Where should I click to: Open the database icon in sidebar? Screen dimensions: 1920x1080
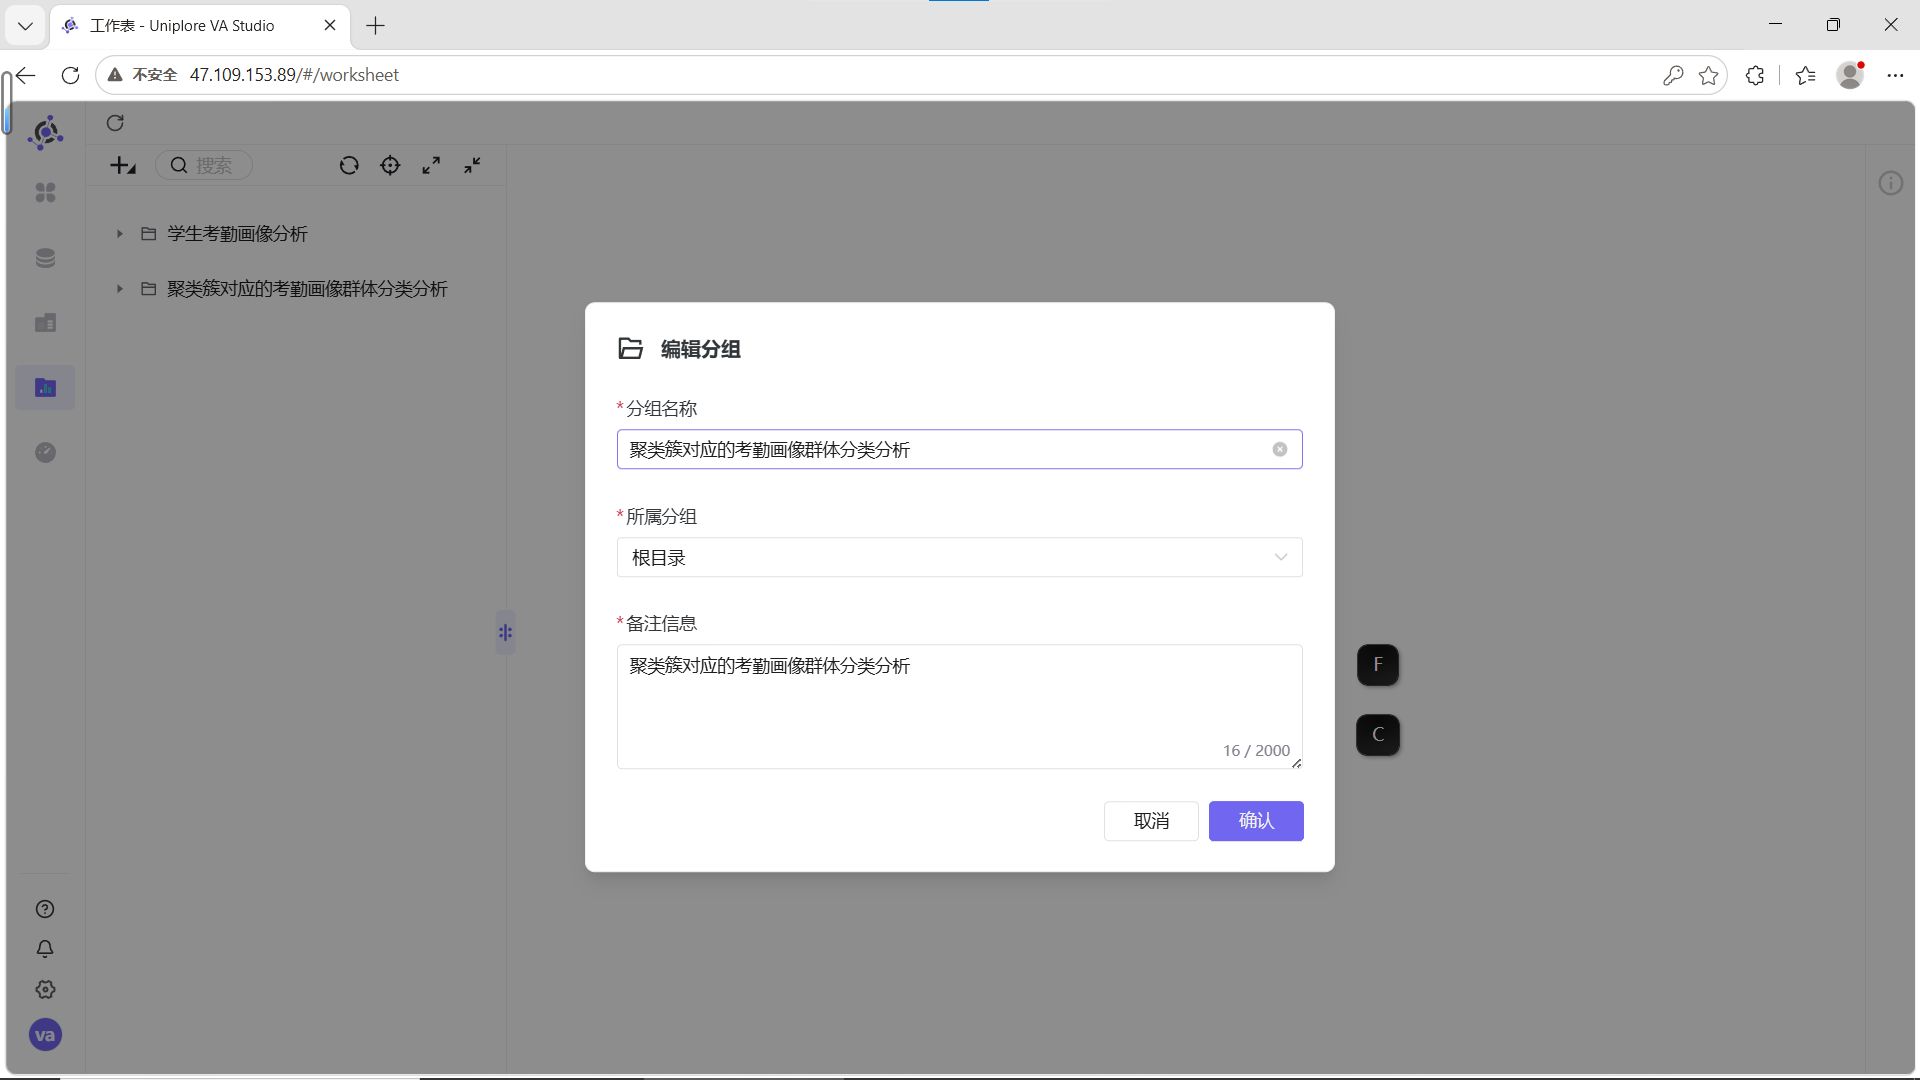point(45,258)
